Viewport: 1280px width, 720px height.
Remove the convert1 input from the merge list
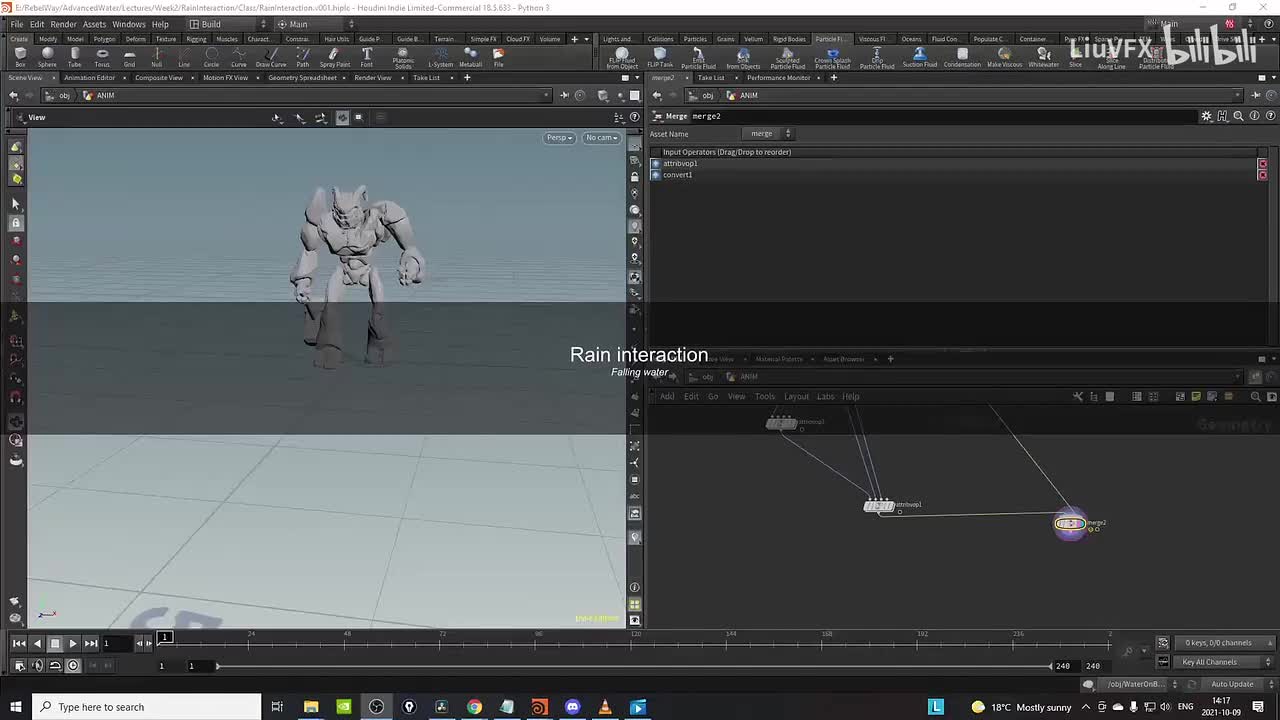tap(1262, 175)
